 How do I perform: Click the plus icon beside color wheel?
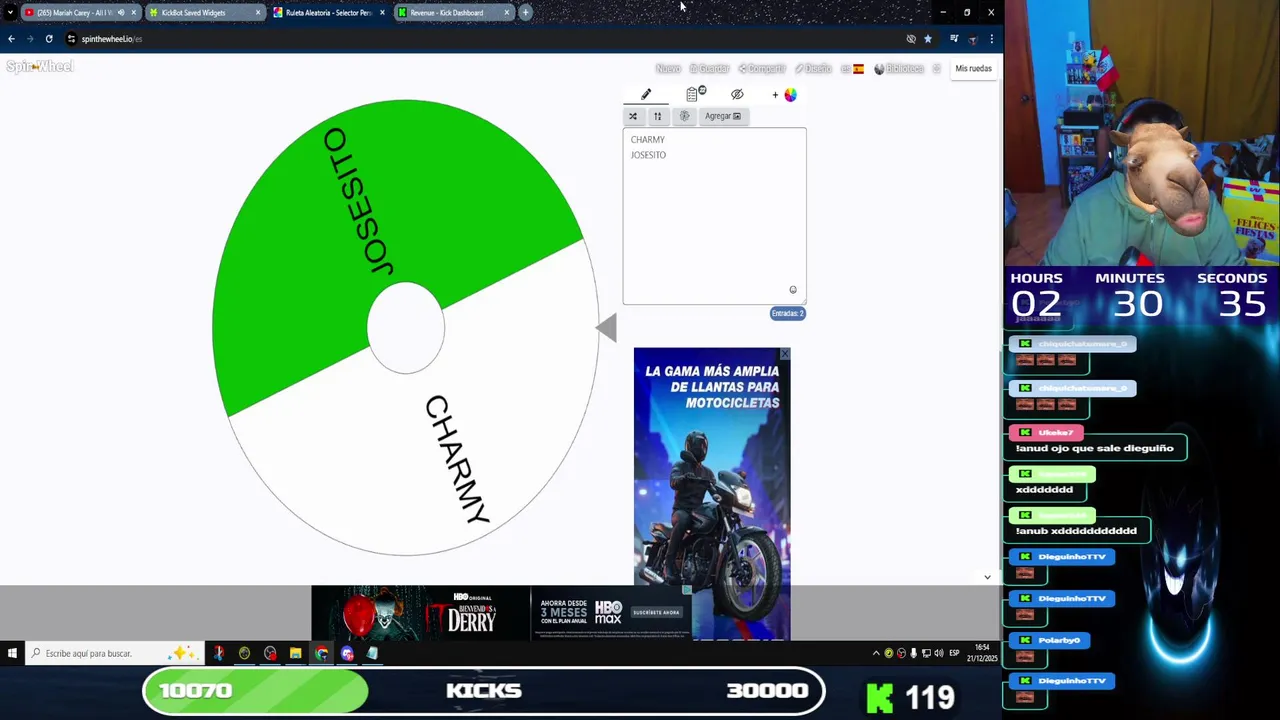coord(775,95)
